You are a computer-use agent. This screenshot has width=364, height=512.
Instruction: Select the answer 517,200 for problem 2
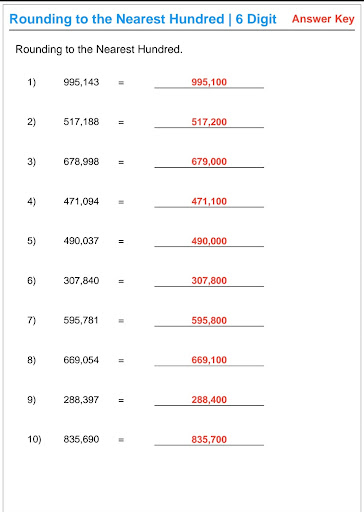coord(209,122)
